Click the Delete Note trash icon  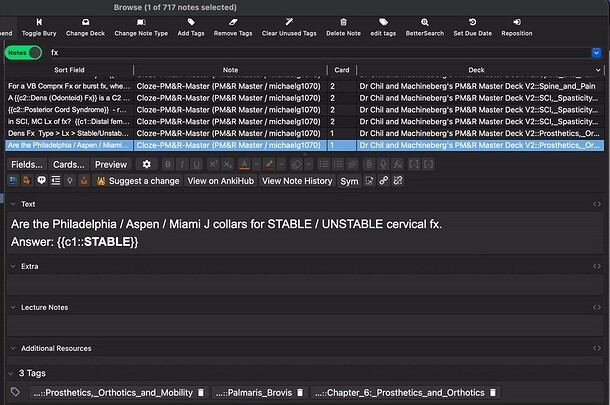coord(343,21)
